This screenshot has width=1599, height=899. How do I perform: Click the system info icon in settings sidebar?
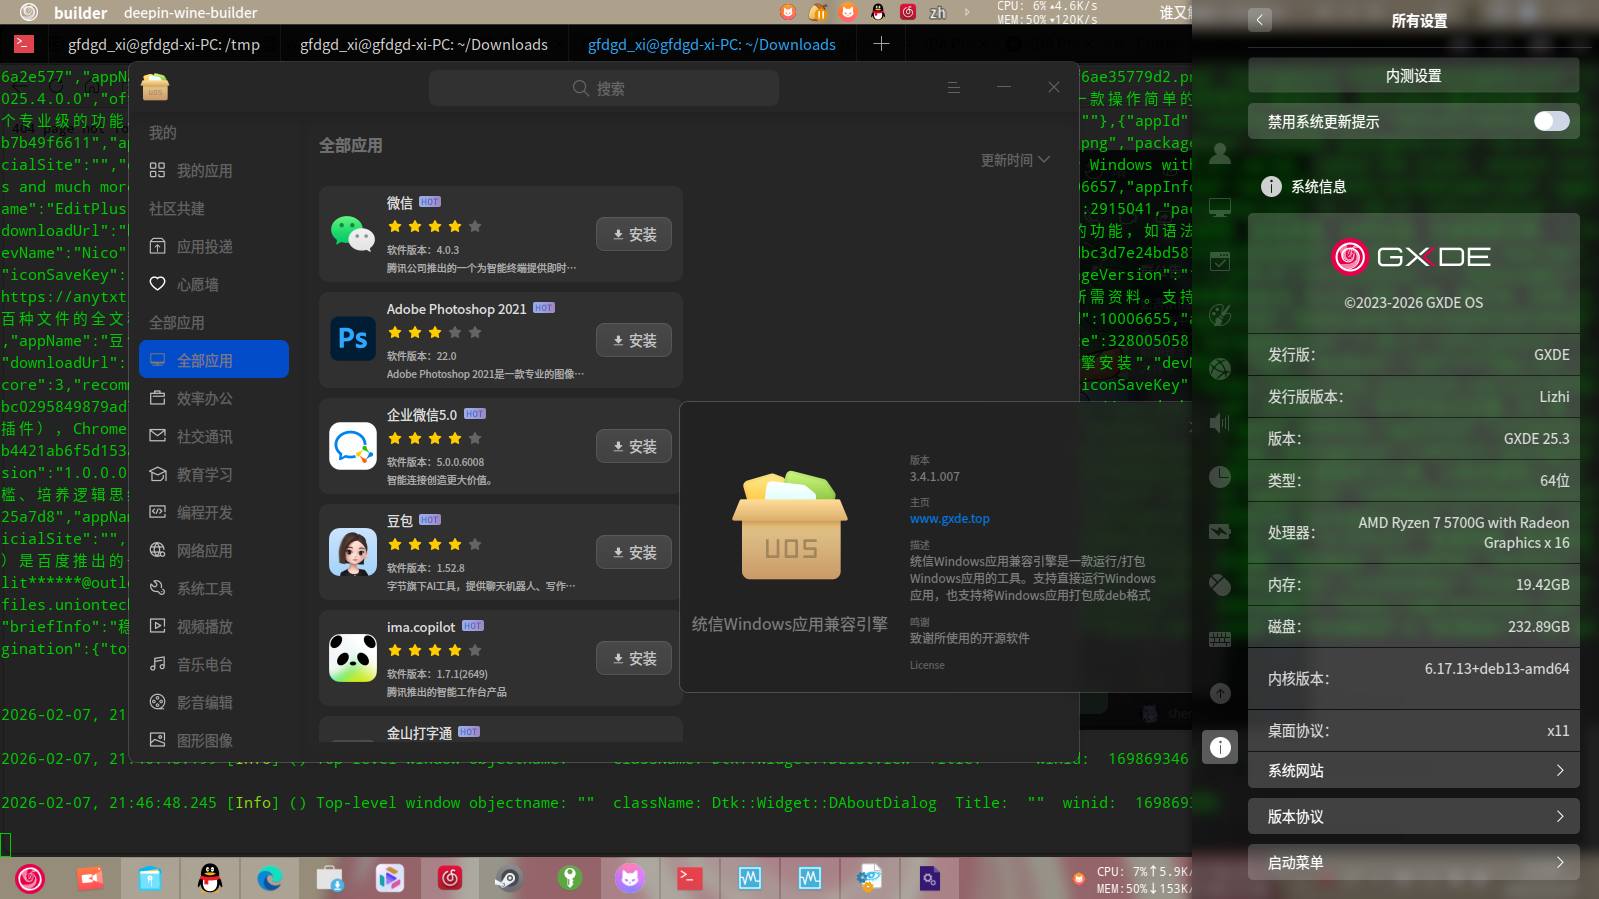1220,747
